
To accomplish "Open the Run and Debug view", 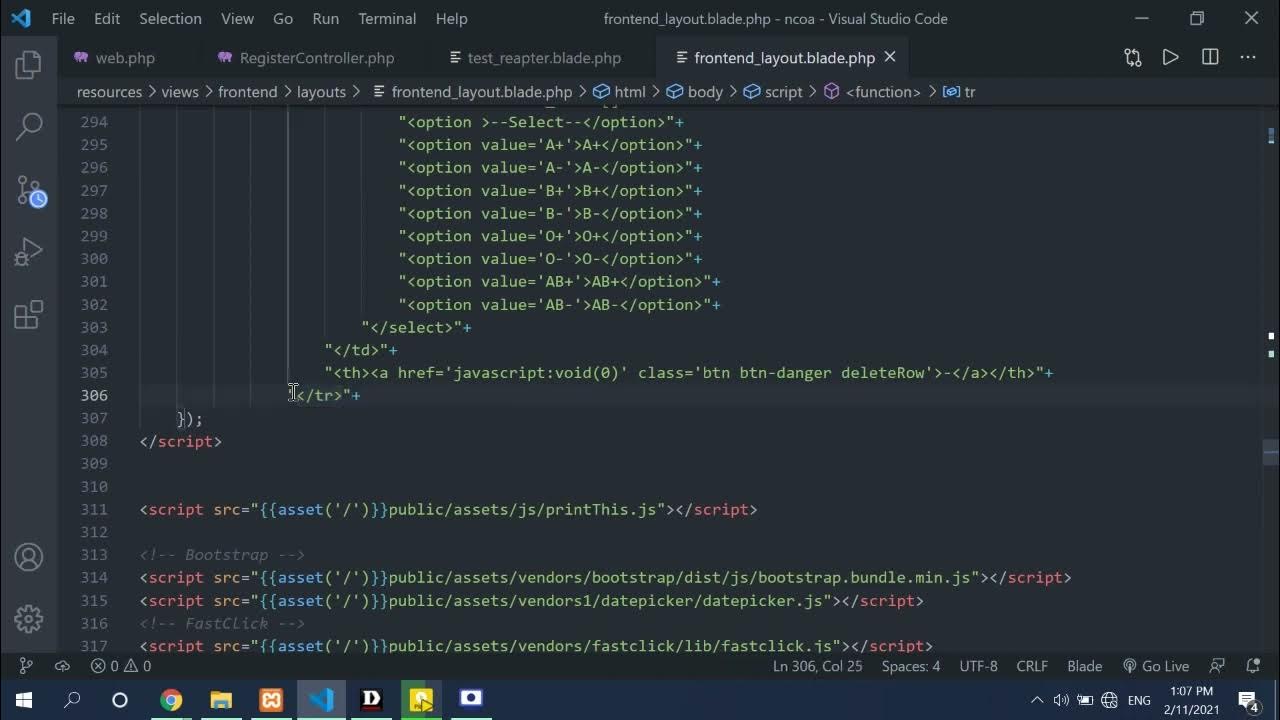I will tap(29, 252).
